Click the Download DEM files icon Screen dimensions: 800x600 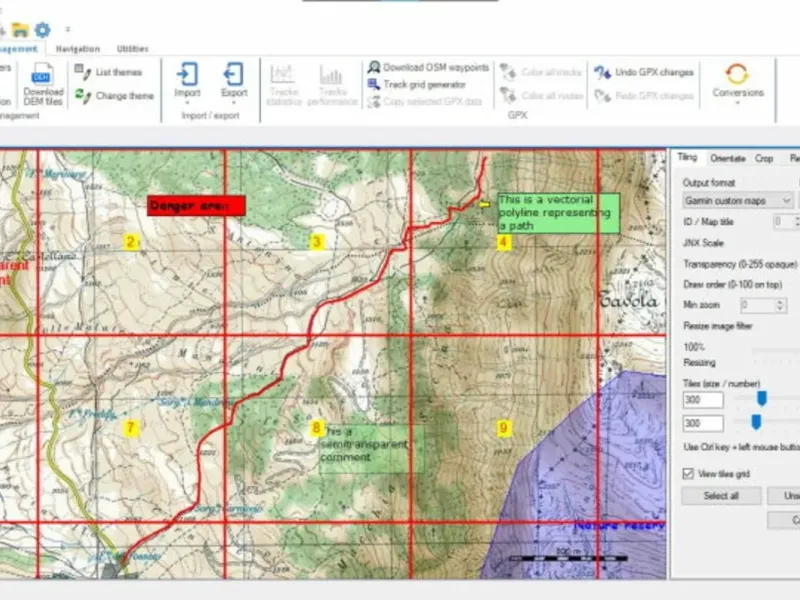point(43,74)
